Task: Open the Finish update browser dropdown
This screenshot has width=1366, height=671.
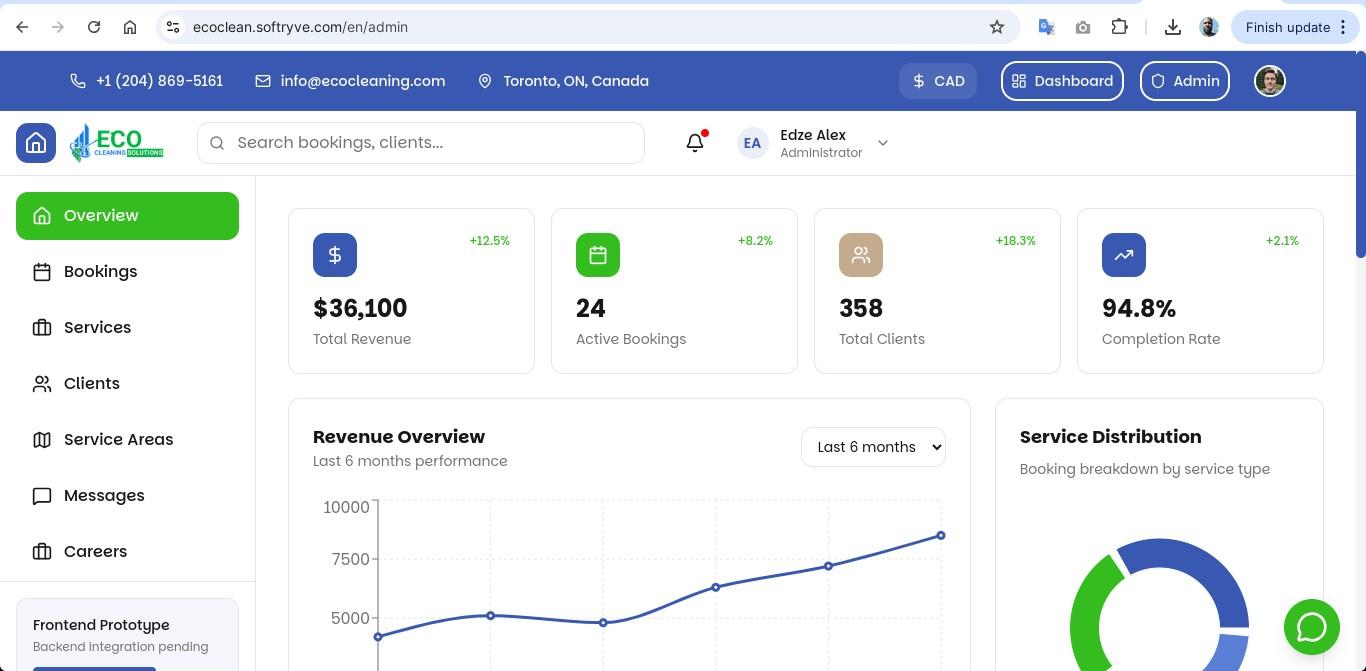Action: click(x=1343, y=27)
